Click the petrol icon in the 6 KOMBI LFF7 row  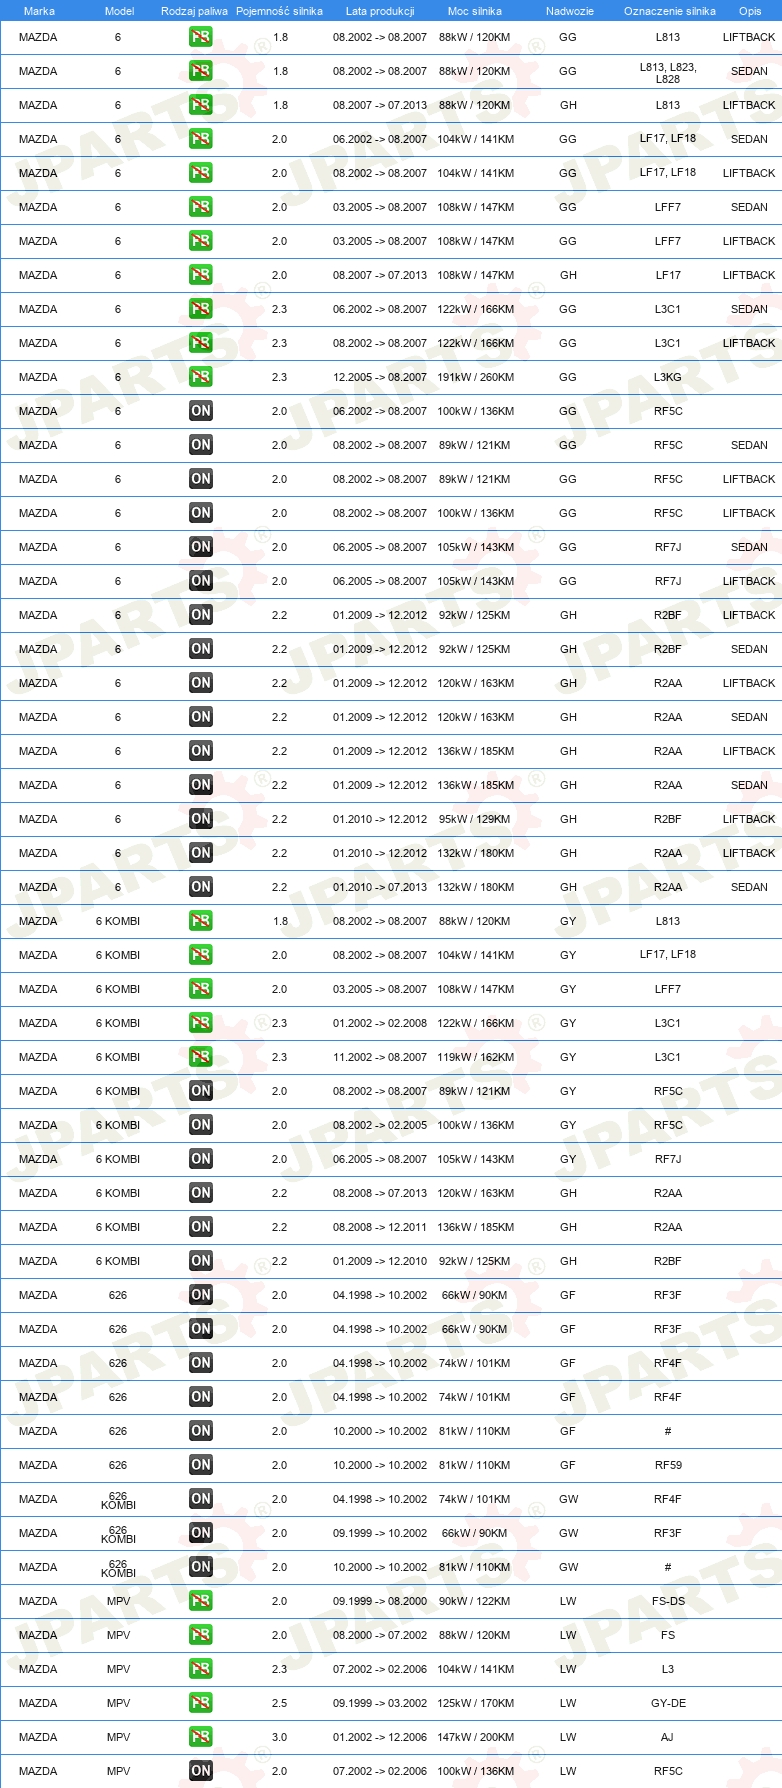click(x=201, y=989)
